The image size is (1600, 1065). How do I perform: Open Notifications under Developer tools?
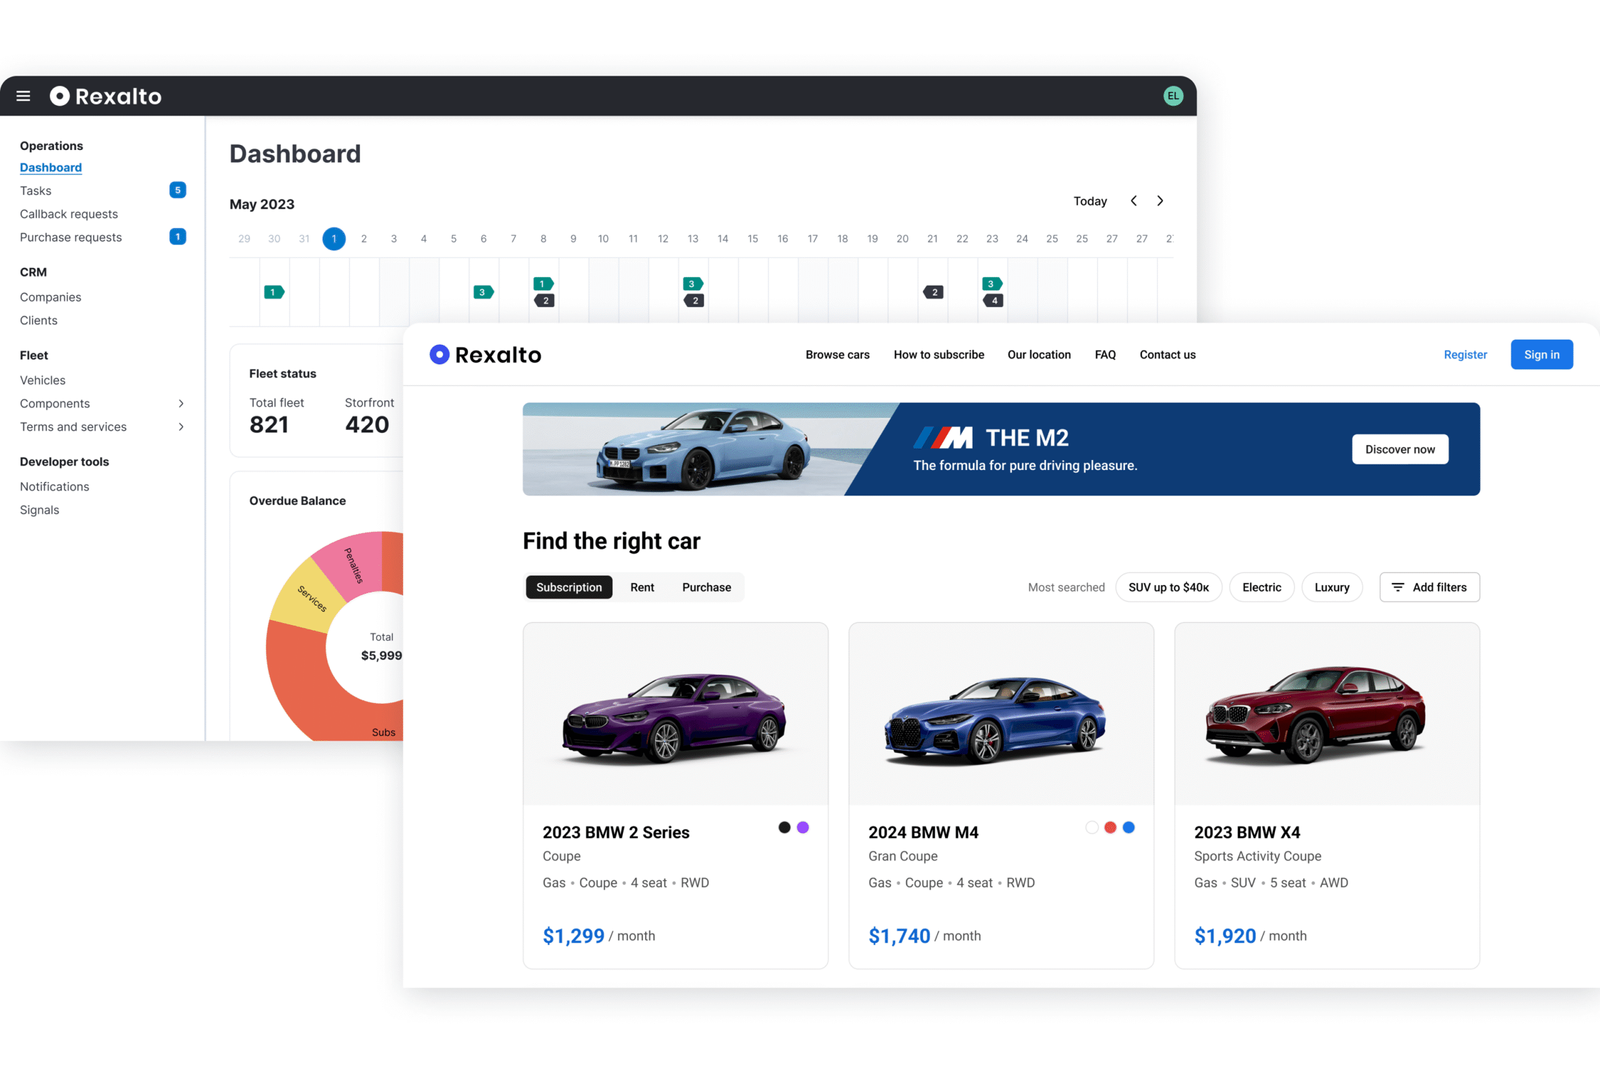(x=55, y=487)
